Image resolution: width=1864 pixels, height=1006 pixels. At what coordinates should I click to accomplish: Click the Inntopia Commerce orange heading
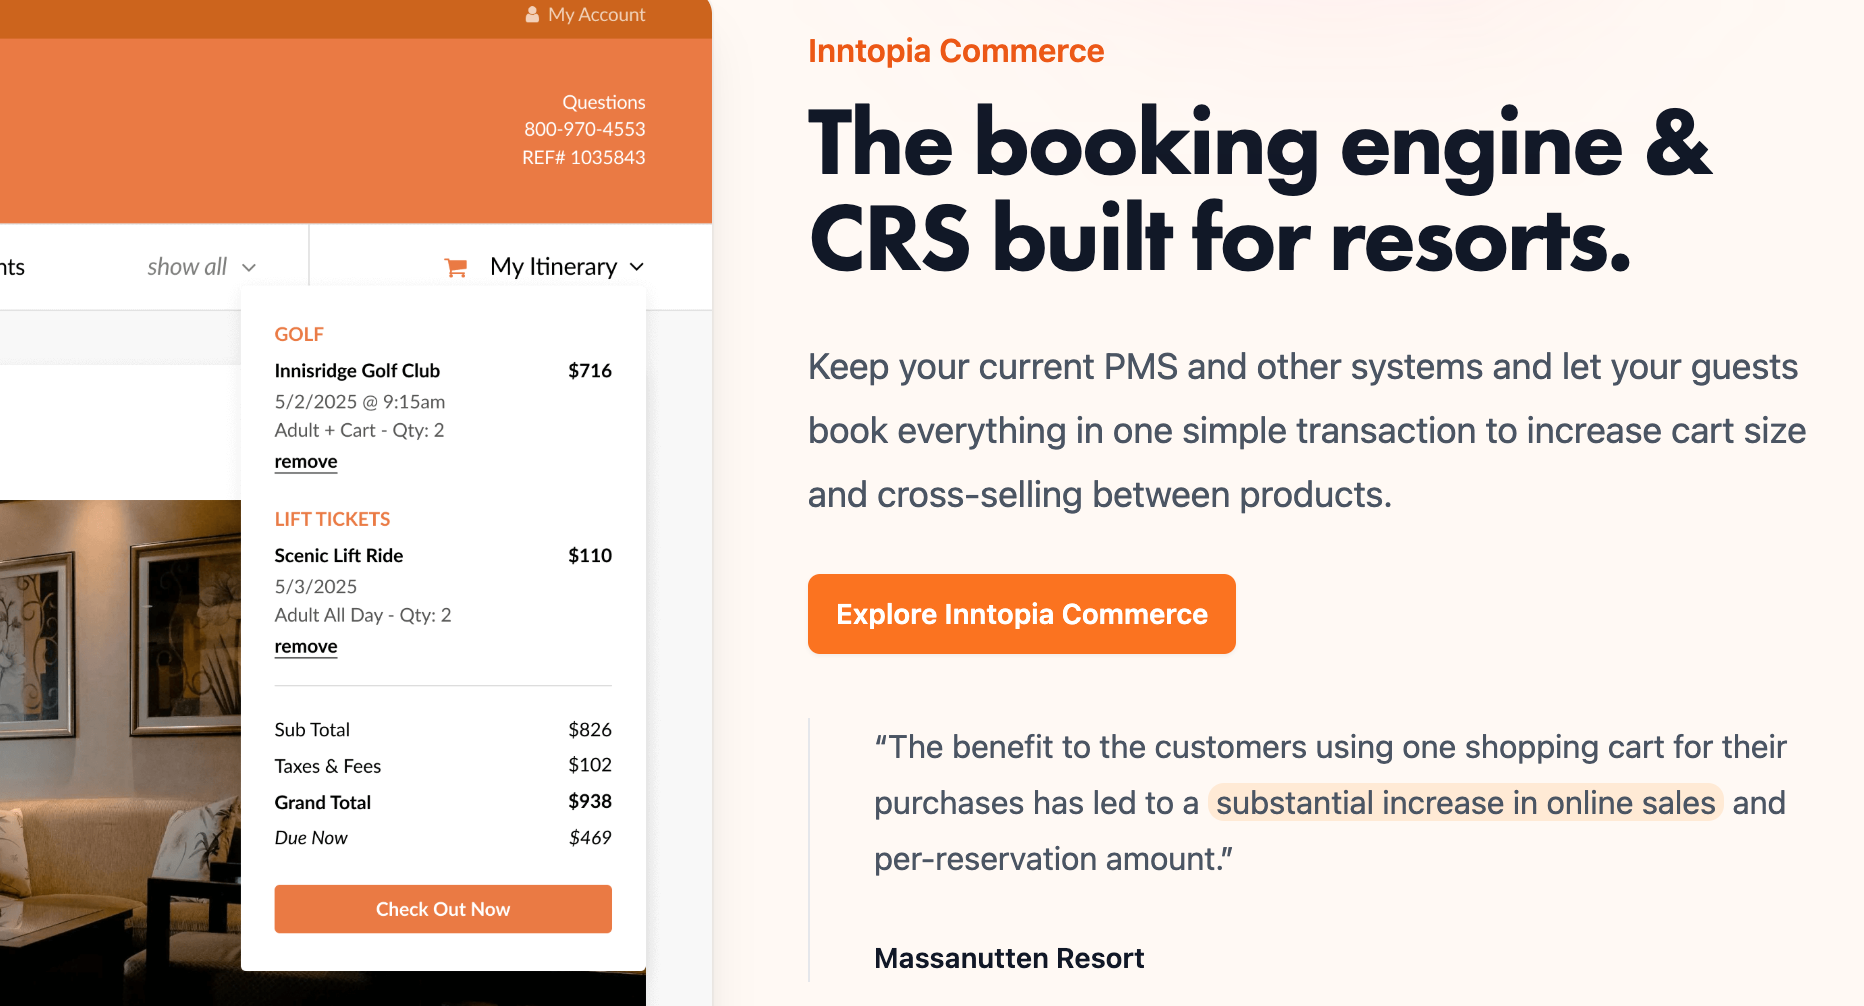[x=955, y=51]
